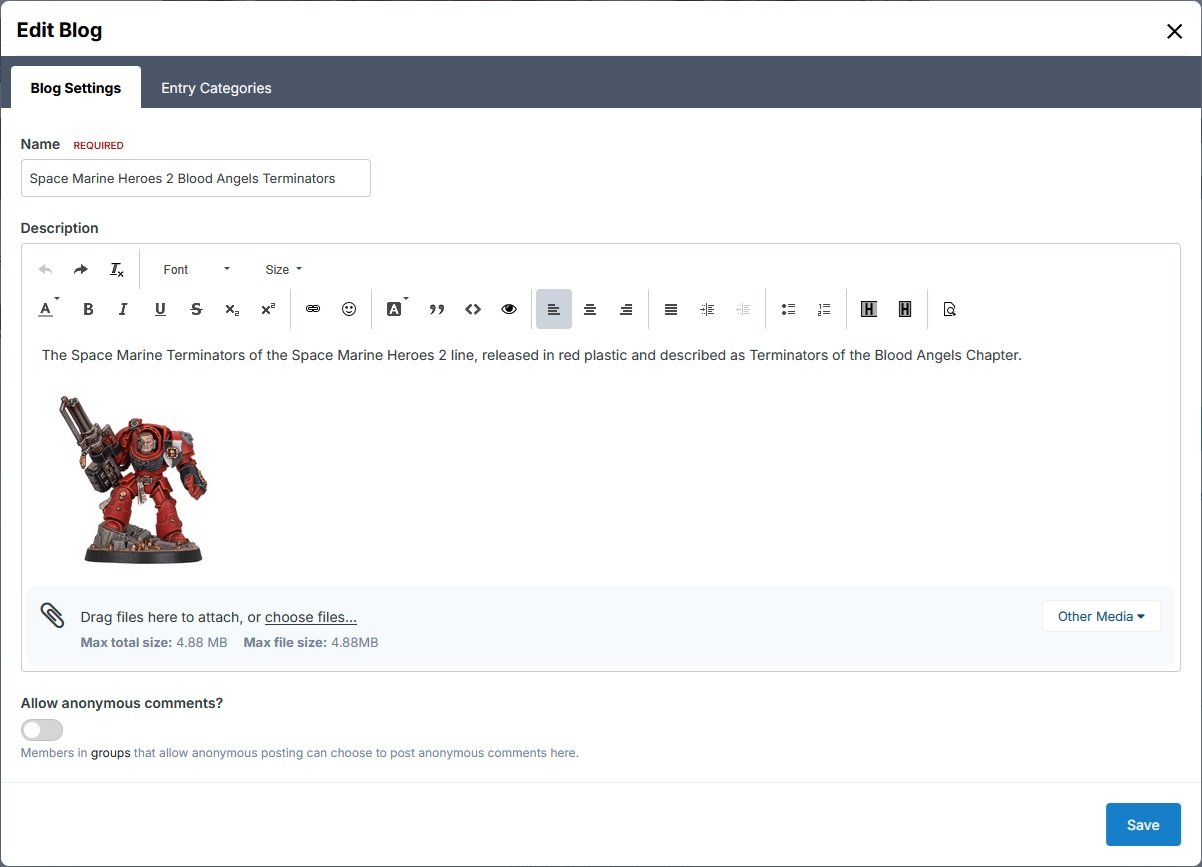Click the choose files link
Image resolution: width=1202 pixels, height=867 pixels.
311,617
